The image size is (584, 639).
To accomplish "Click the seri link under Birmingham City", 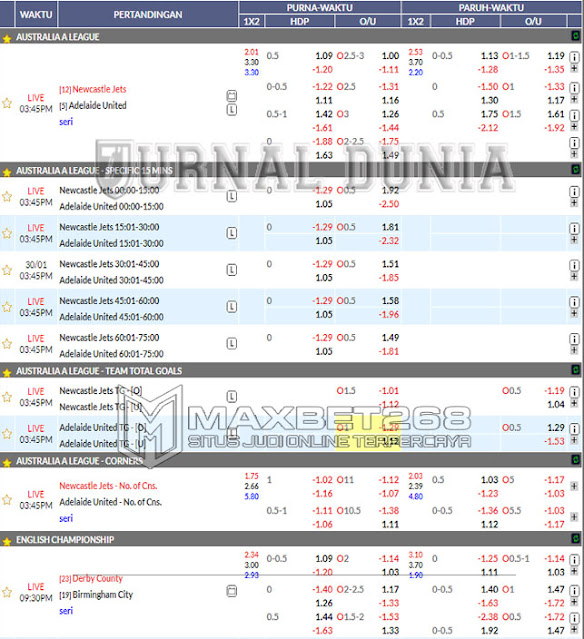I will (66, 610).
